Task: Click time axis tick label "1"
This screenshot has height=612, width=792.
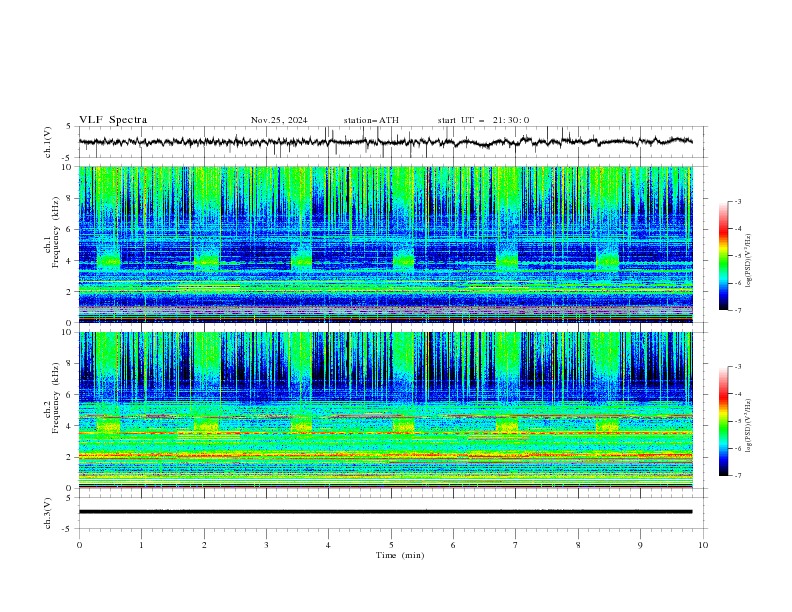Action: [x=142, y=545]
